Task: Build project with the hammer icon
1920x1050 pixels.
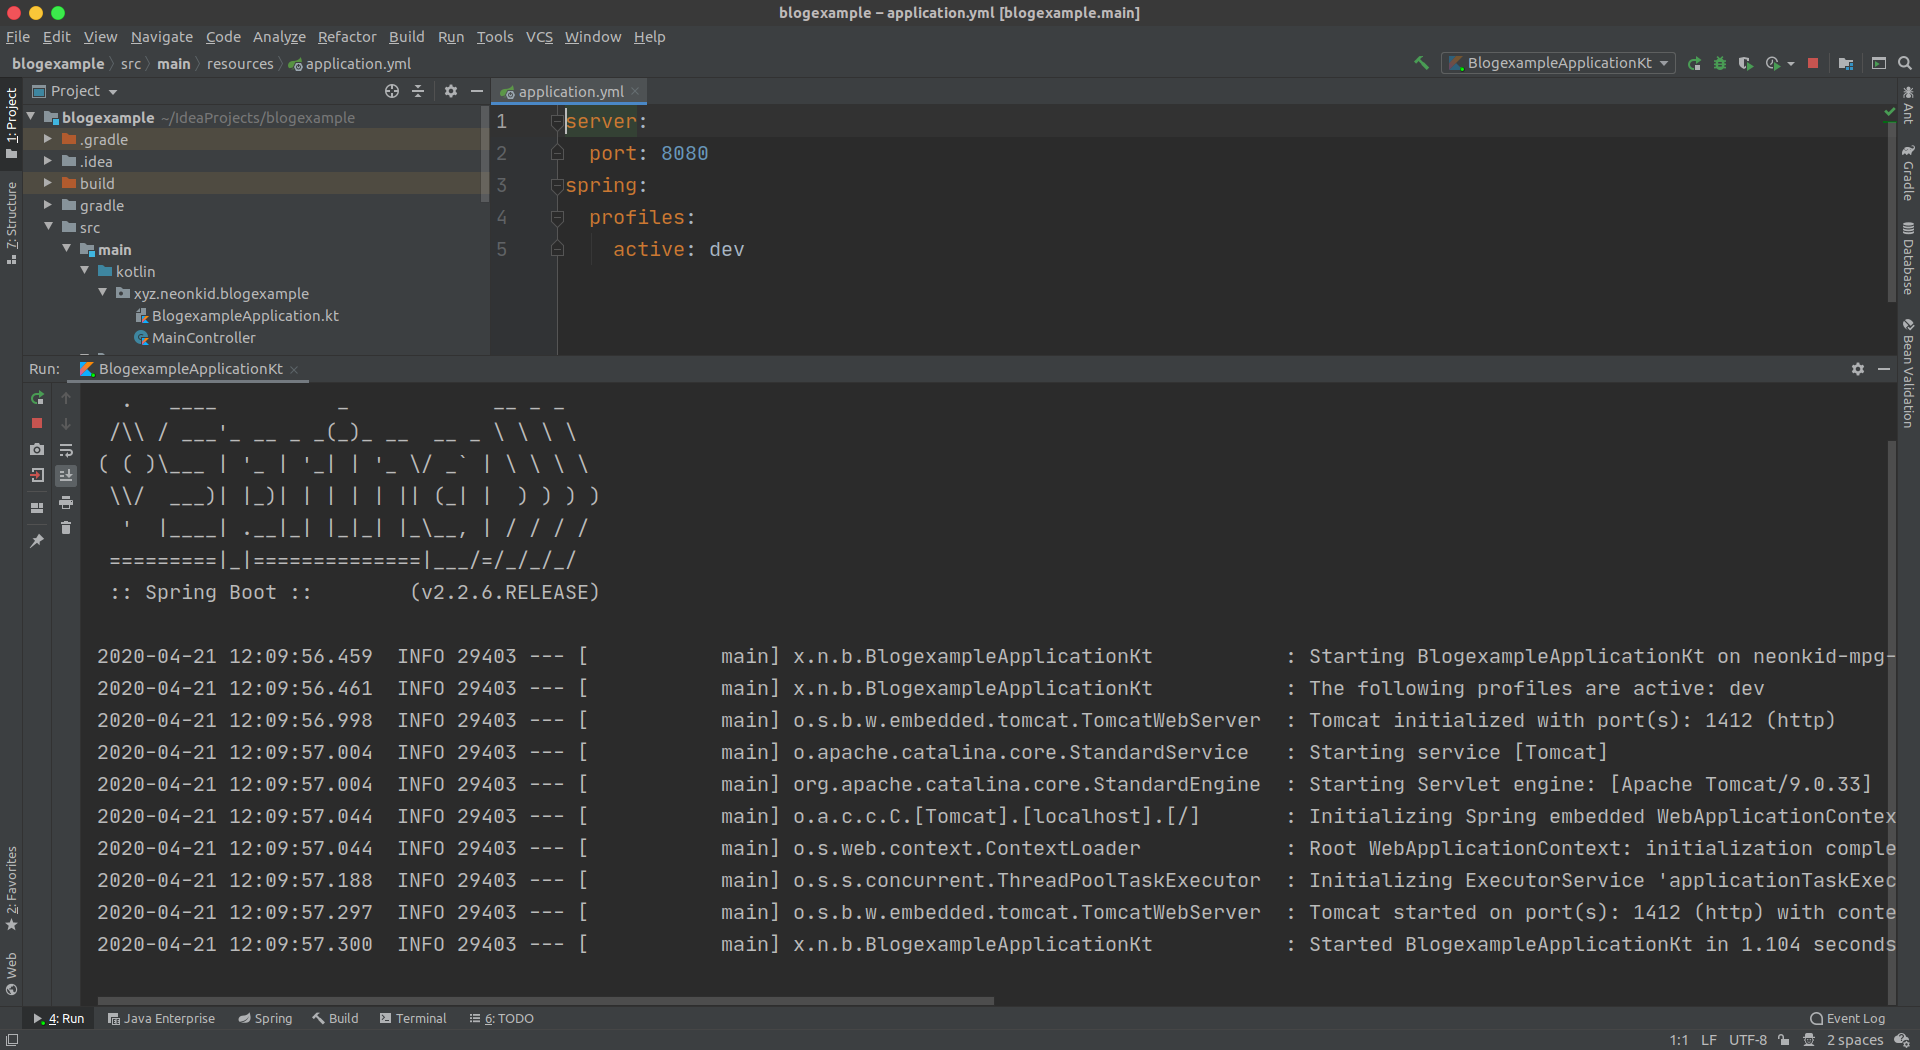Action: pos(1421,63)
